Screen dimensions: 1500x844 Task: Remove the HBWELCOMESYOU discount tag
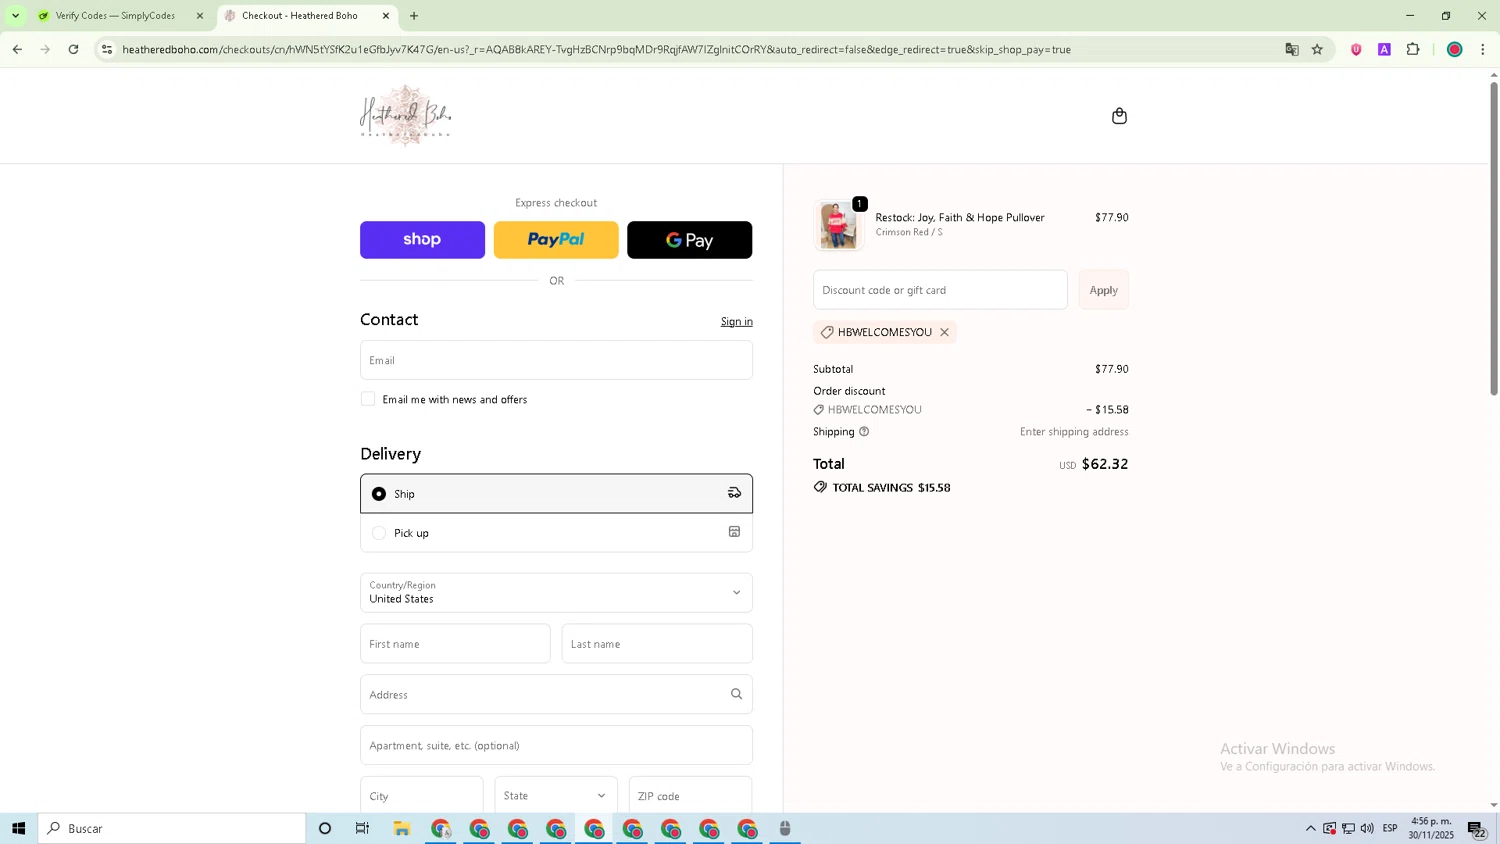tap(944, 332)
